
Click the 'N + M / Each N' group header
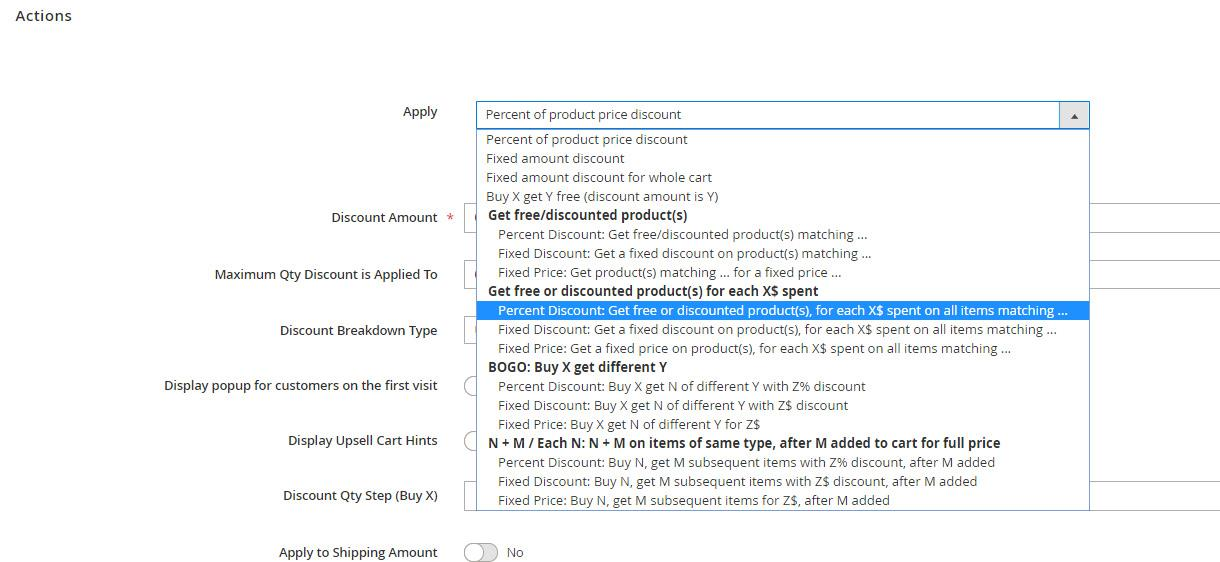tap(744, 443)
